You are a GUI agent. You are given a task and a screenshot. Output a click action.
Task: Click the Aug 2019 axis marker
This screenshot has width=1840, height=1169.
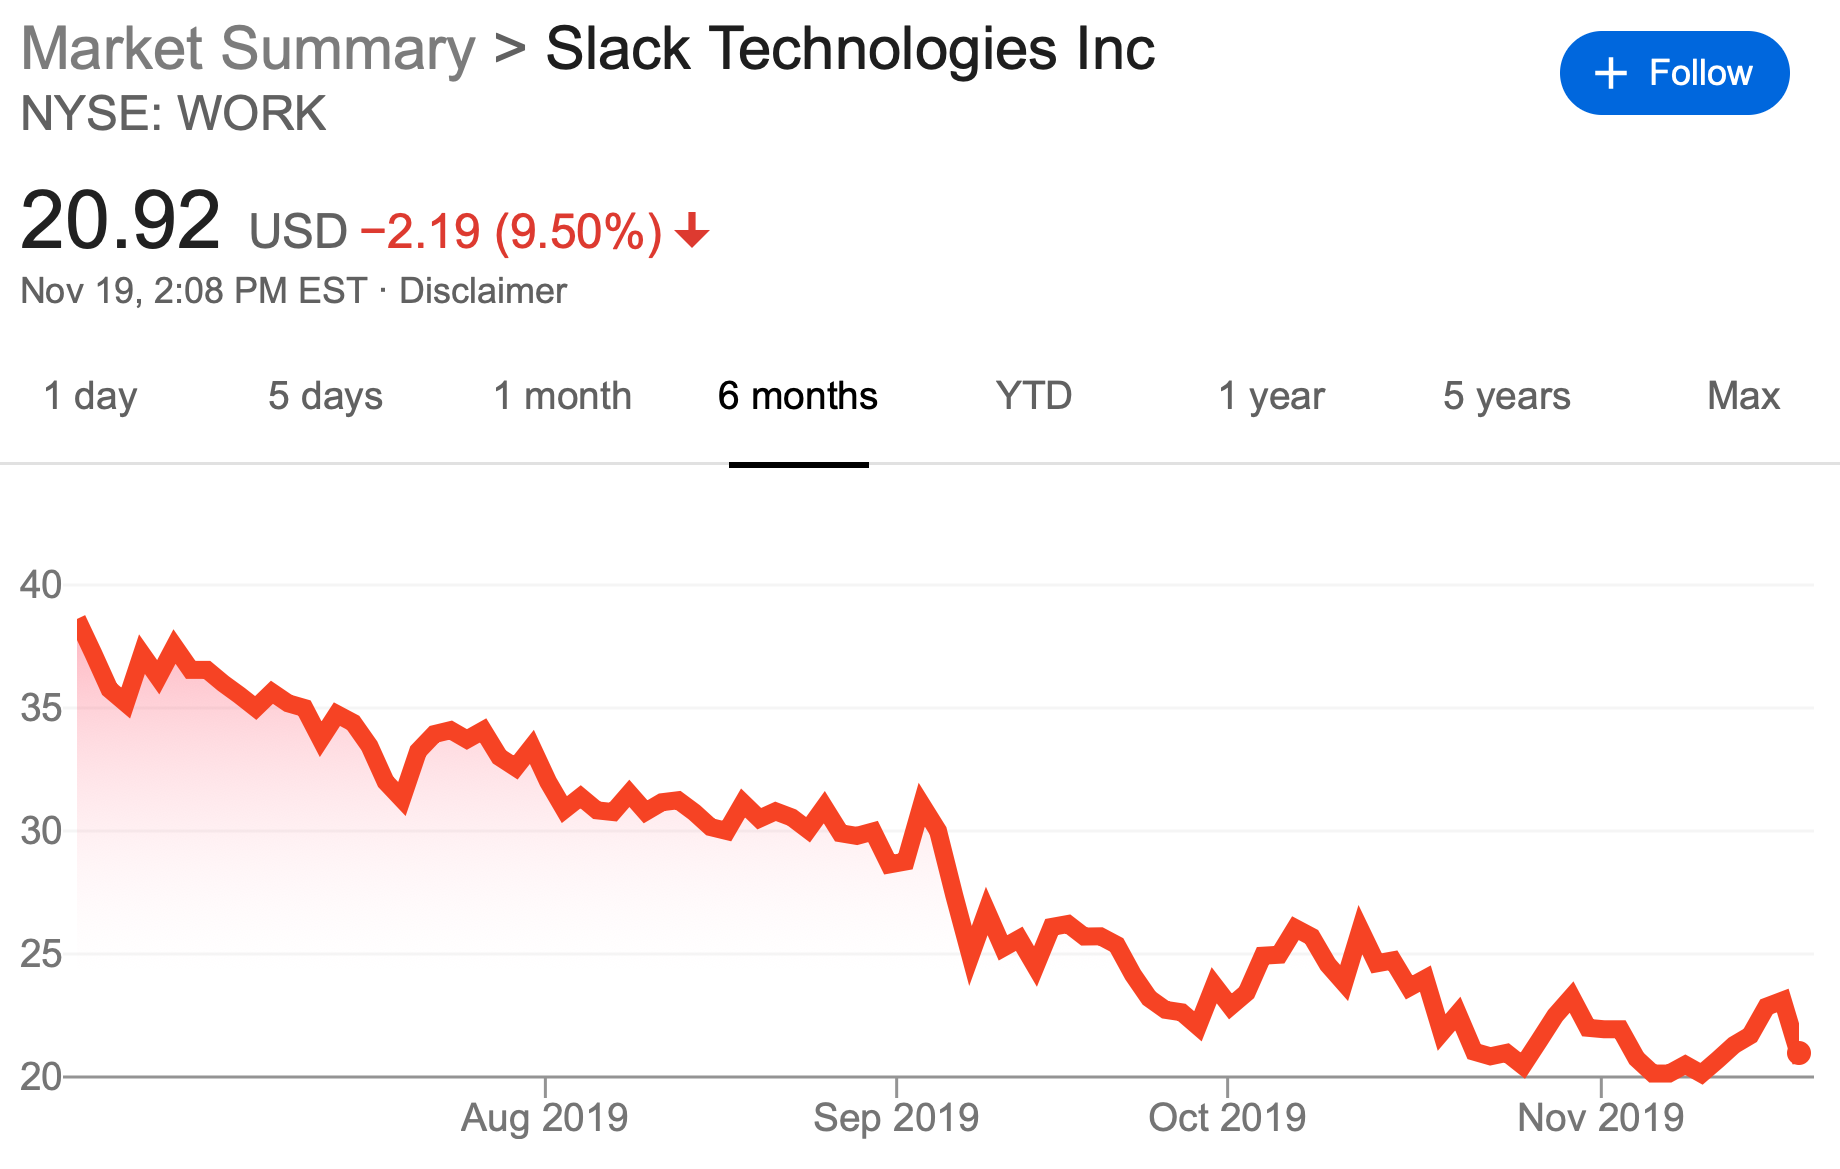click(x=544, y=1117)
